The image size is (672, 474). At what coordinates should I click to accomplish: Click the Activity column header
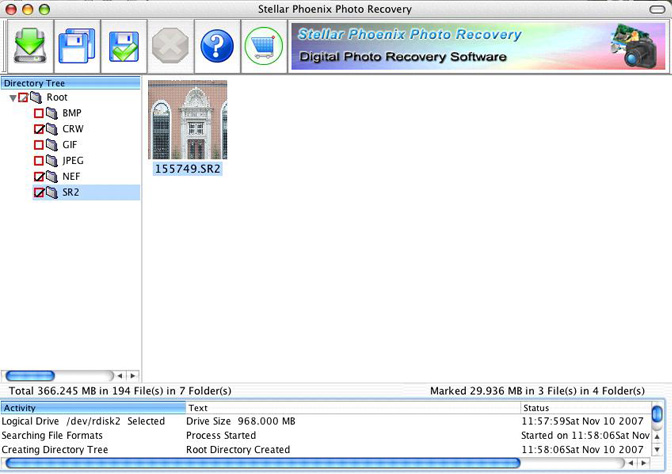coord(93,408)
